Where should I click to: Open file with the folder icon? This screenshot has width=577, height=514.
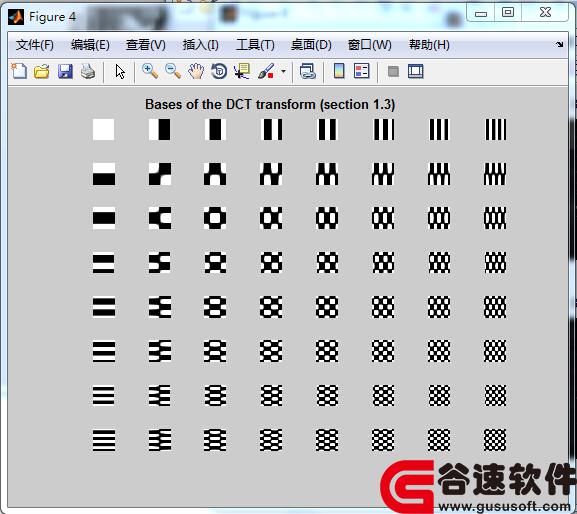42,71
